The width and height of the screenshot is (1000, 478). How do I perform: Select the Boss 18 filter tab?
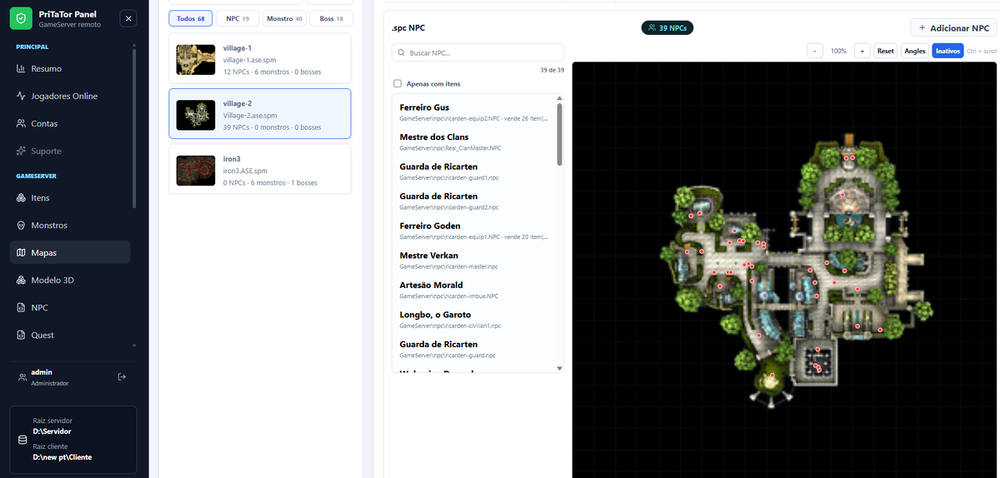tap(331, 18)
